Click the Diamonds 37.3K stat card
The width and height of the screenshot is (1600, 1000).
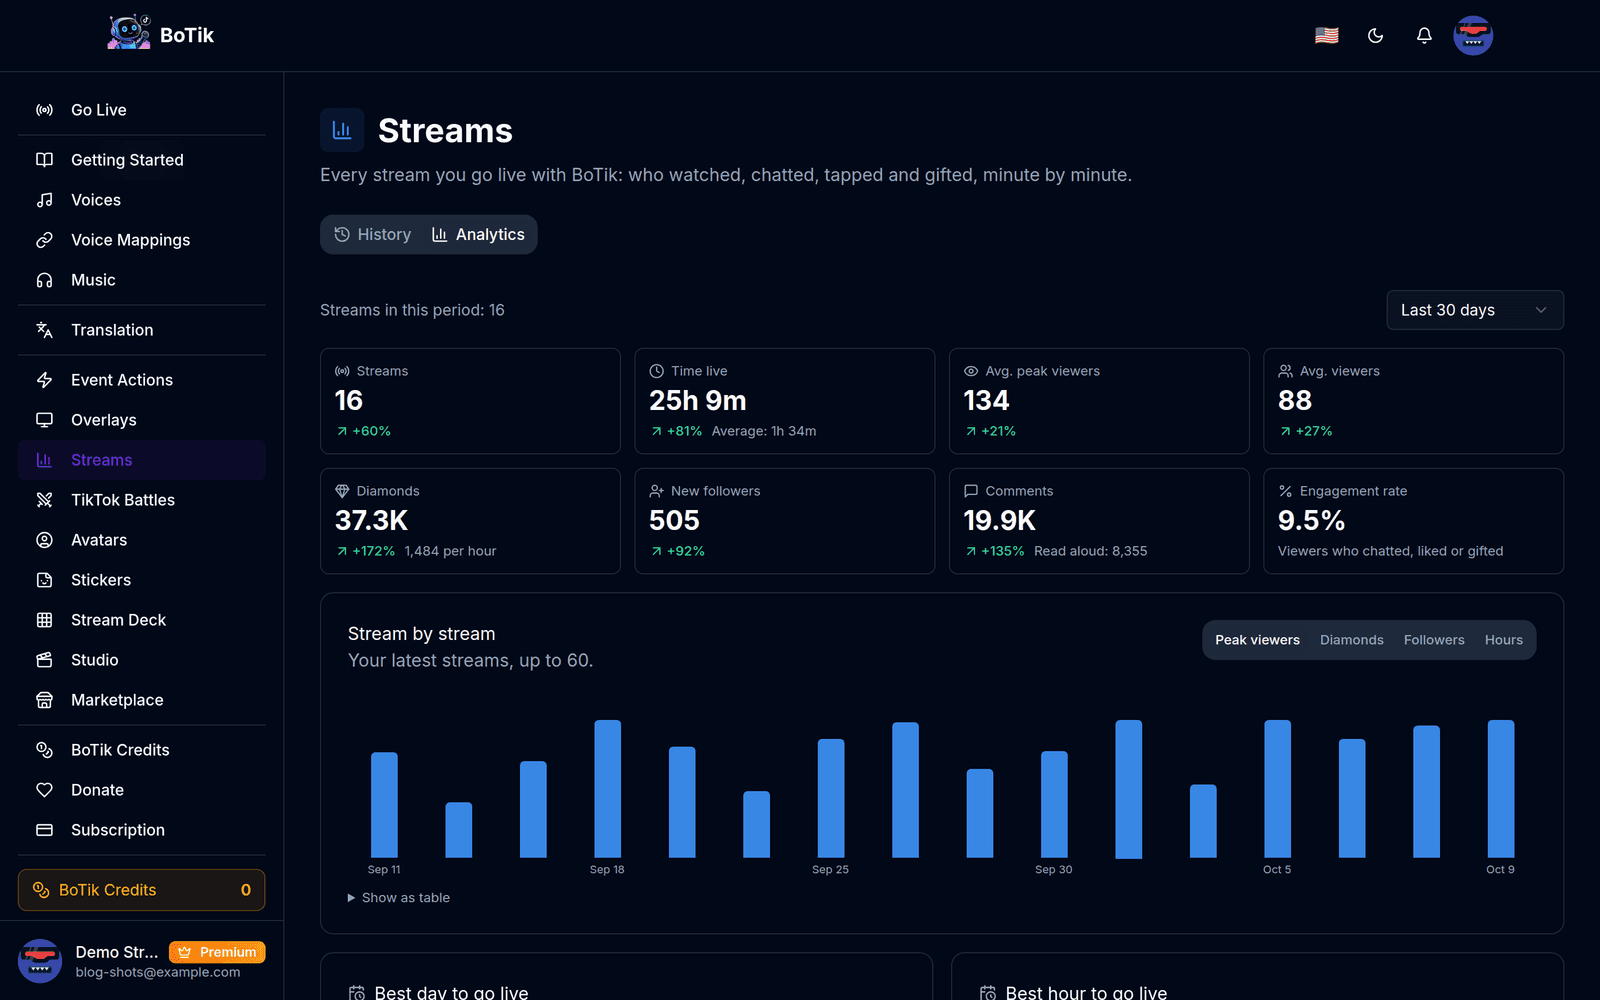tap(470, 521)
